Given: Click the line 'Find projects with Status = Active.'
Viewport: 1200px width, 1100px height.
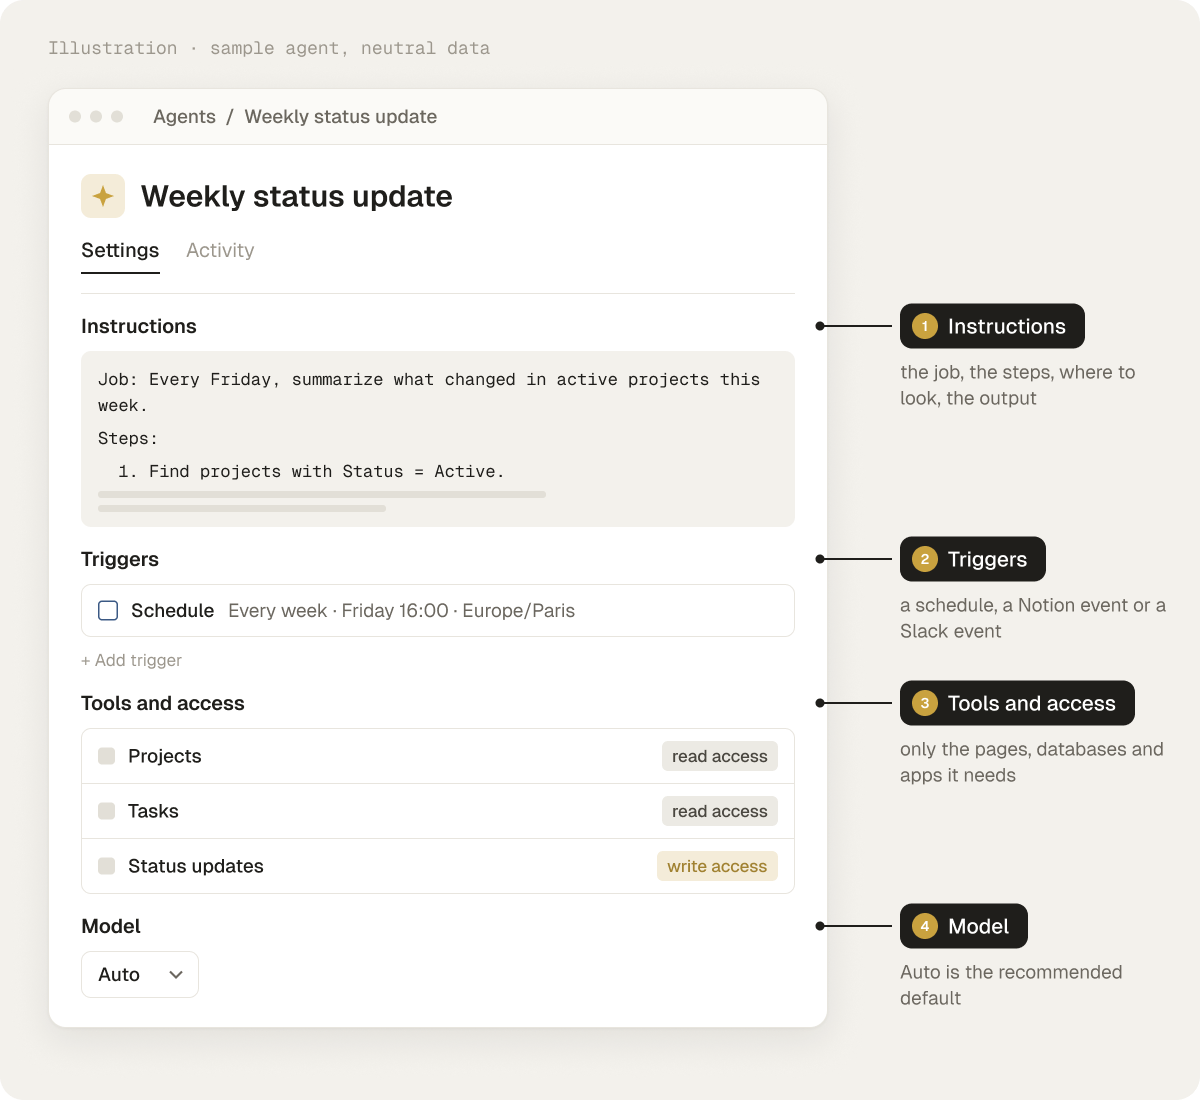Looking at the screenshot, I should [x=311, y=472].
